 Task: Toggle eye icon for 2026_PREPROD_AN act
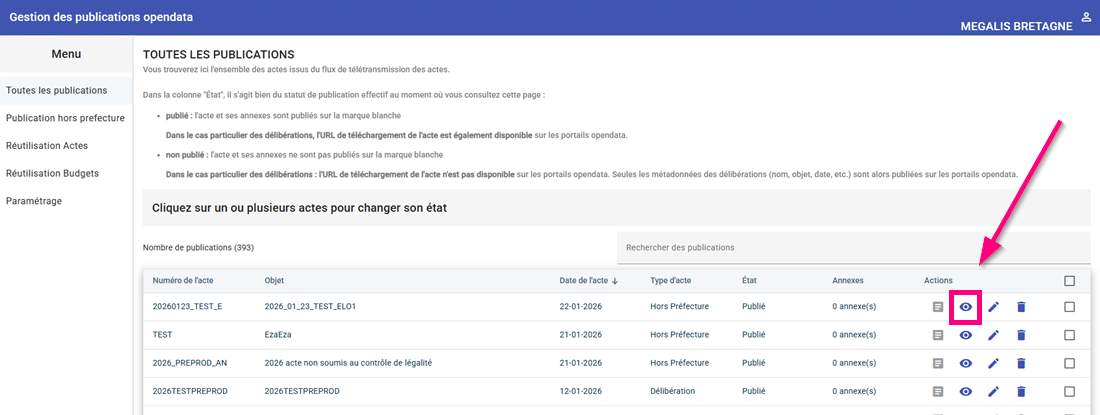pyautogui.click(x=965, y=363)
